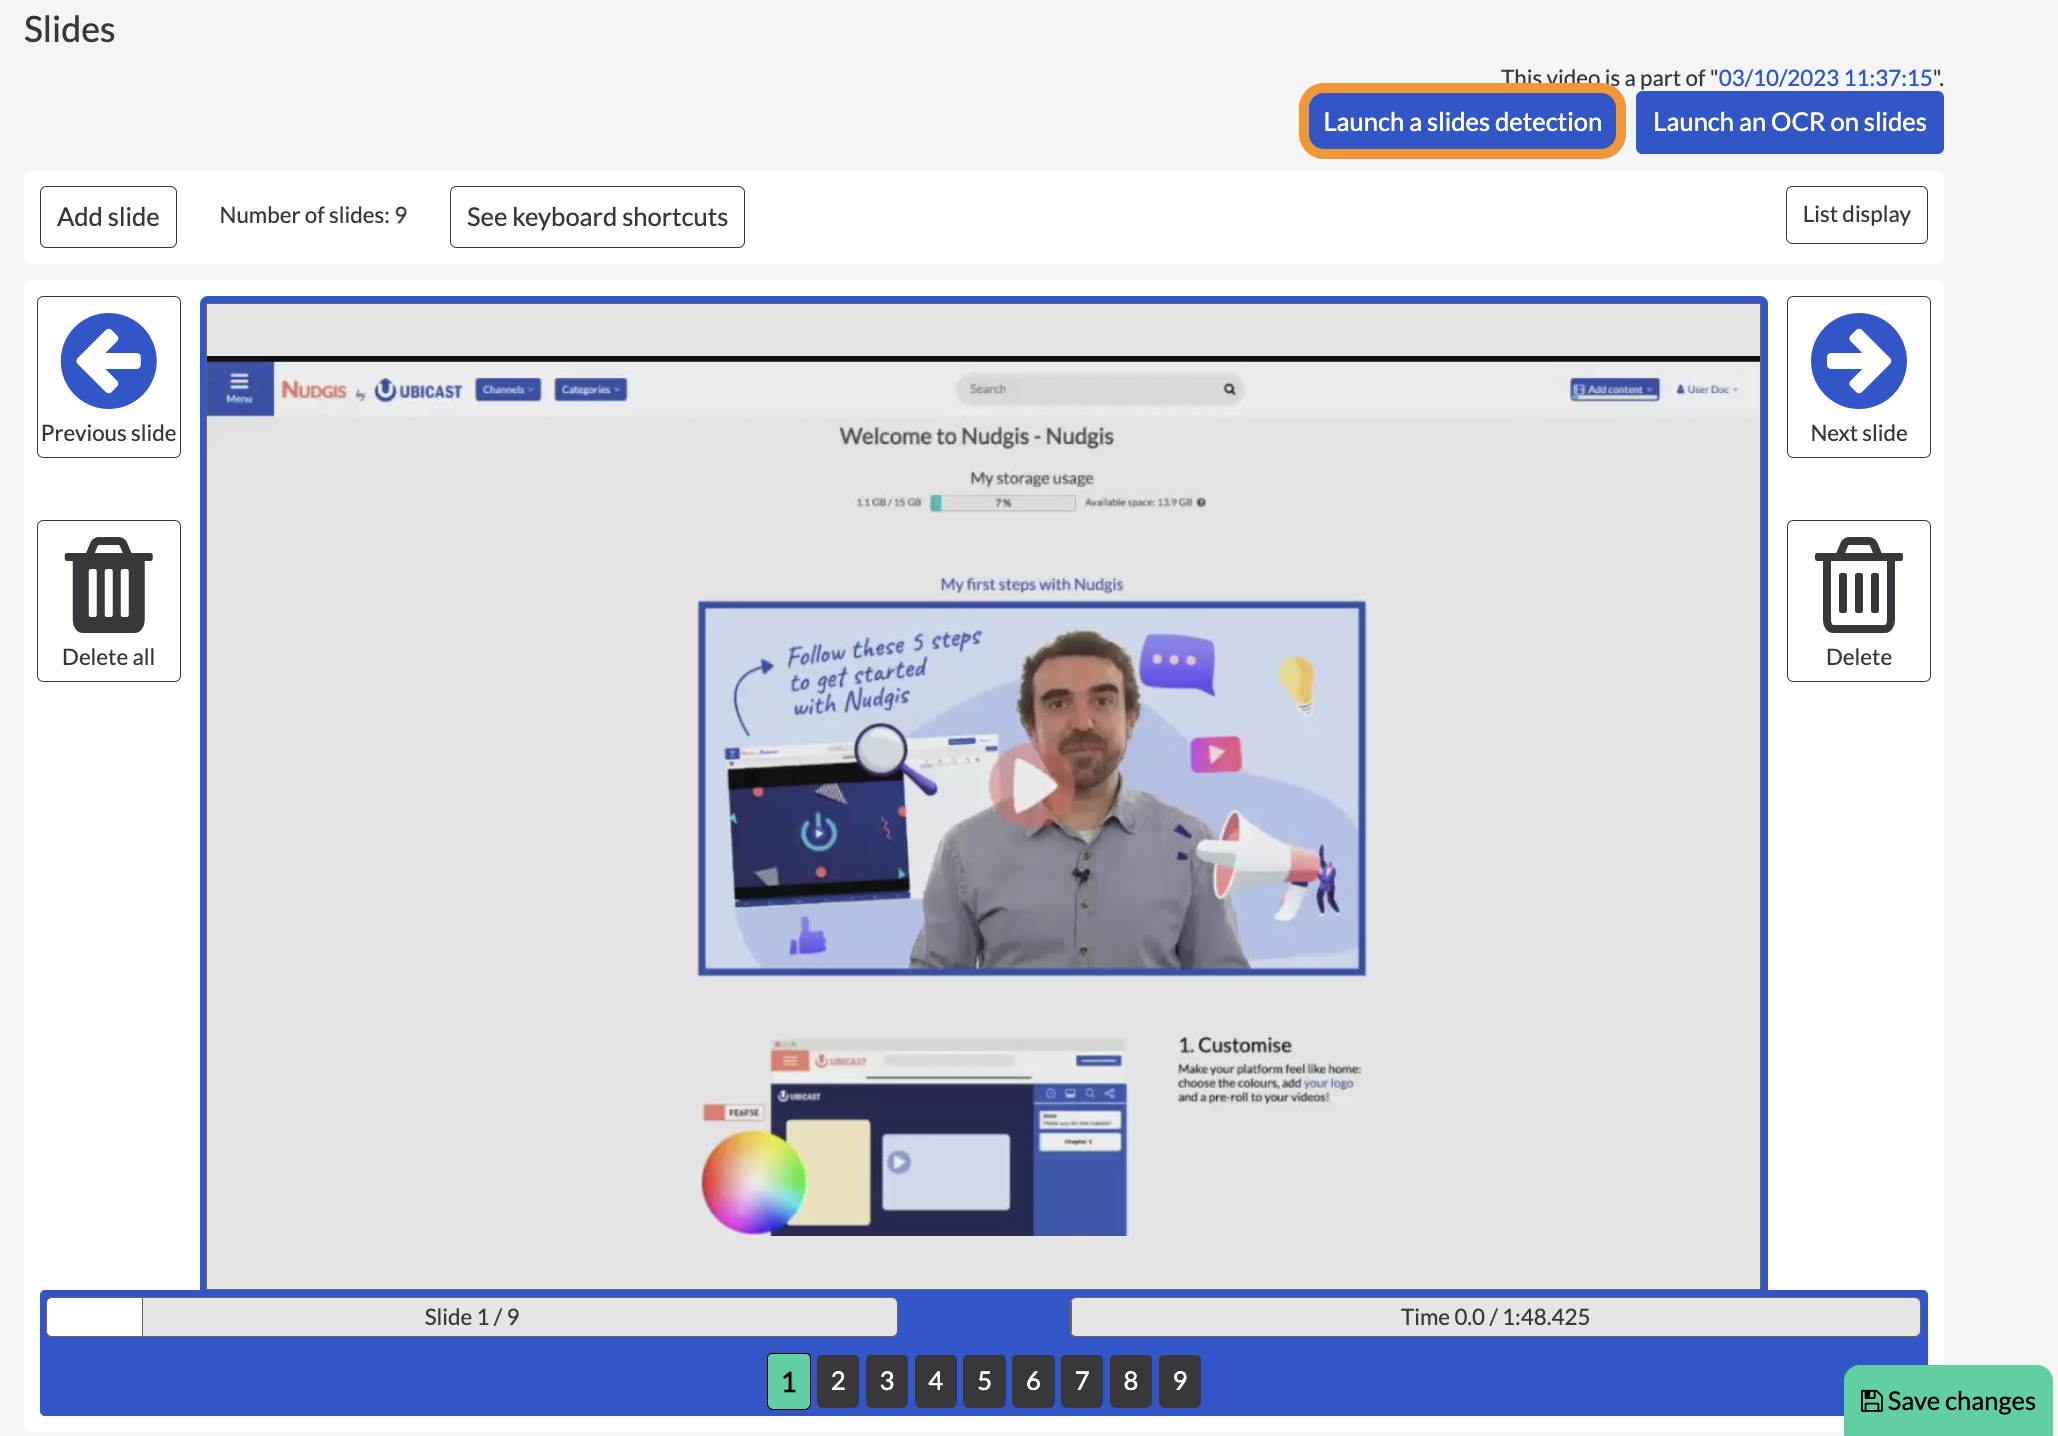
Task: Click the Number of slides: 9 text
Action: point(313,215)
